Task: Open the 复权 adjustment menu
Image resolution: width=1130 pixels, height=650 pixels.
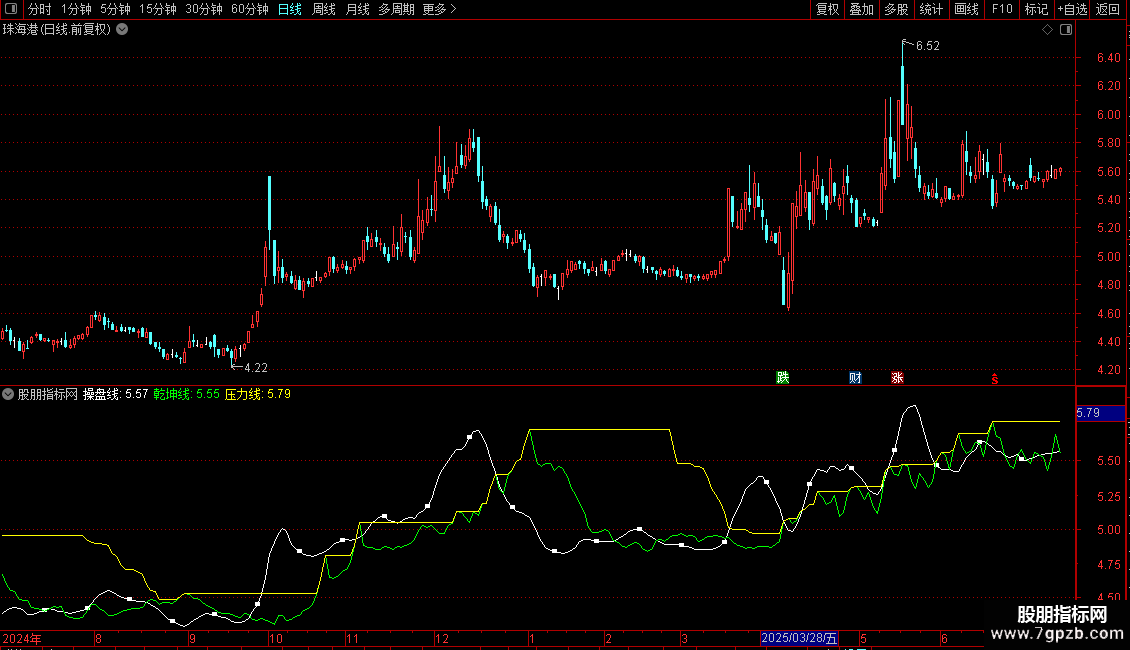Action: pos(827,9)
